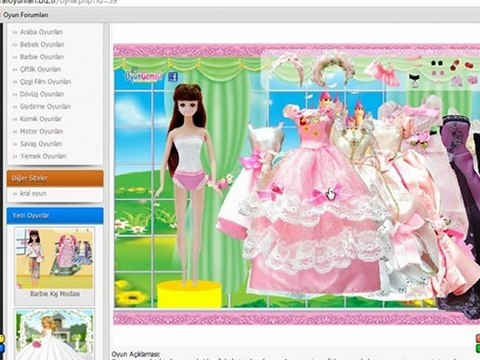Open the Bebek Oyunları category
Viewport: 480px width, 360px height.
[42, 44]
